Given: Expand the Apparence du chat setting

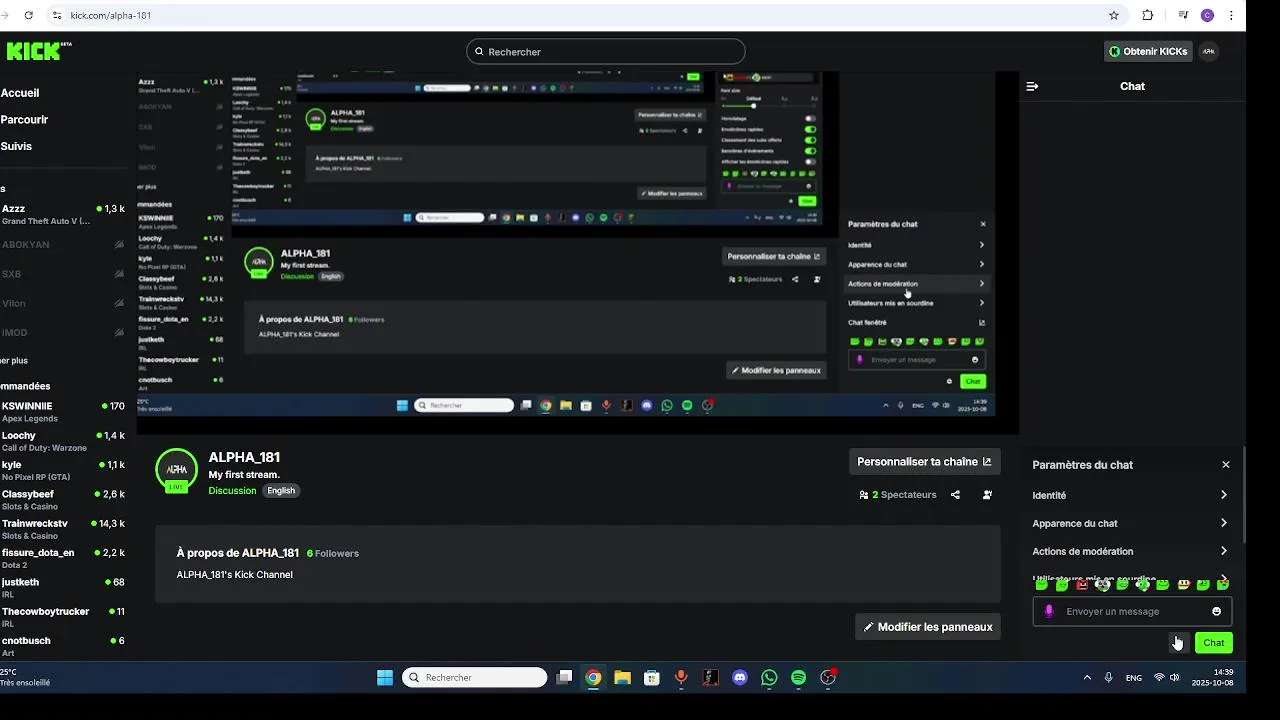Looking at the screenshot, I should pos(1131,523).
